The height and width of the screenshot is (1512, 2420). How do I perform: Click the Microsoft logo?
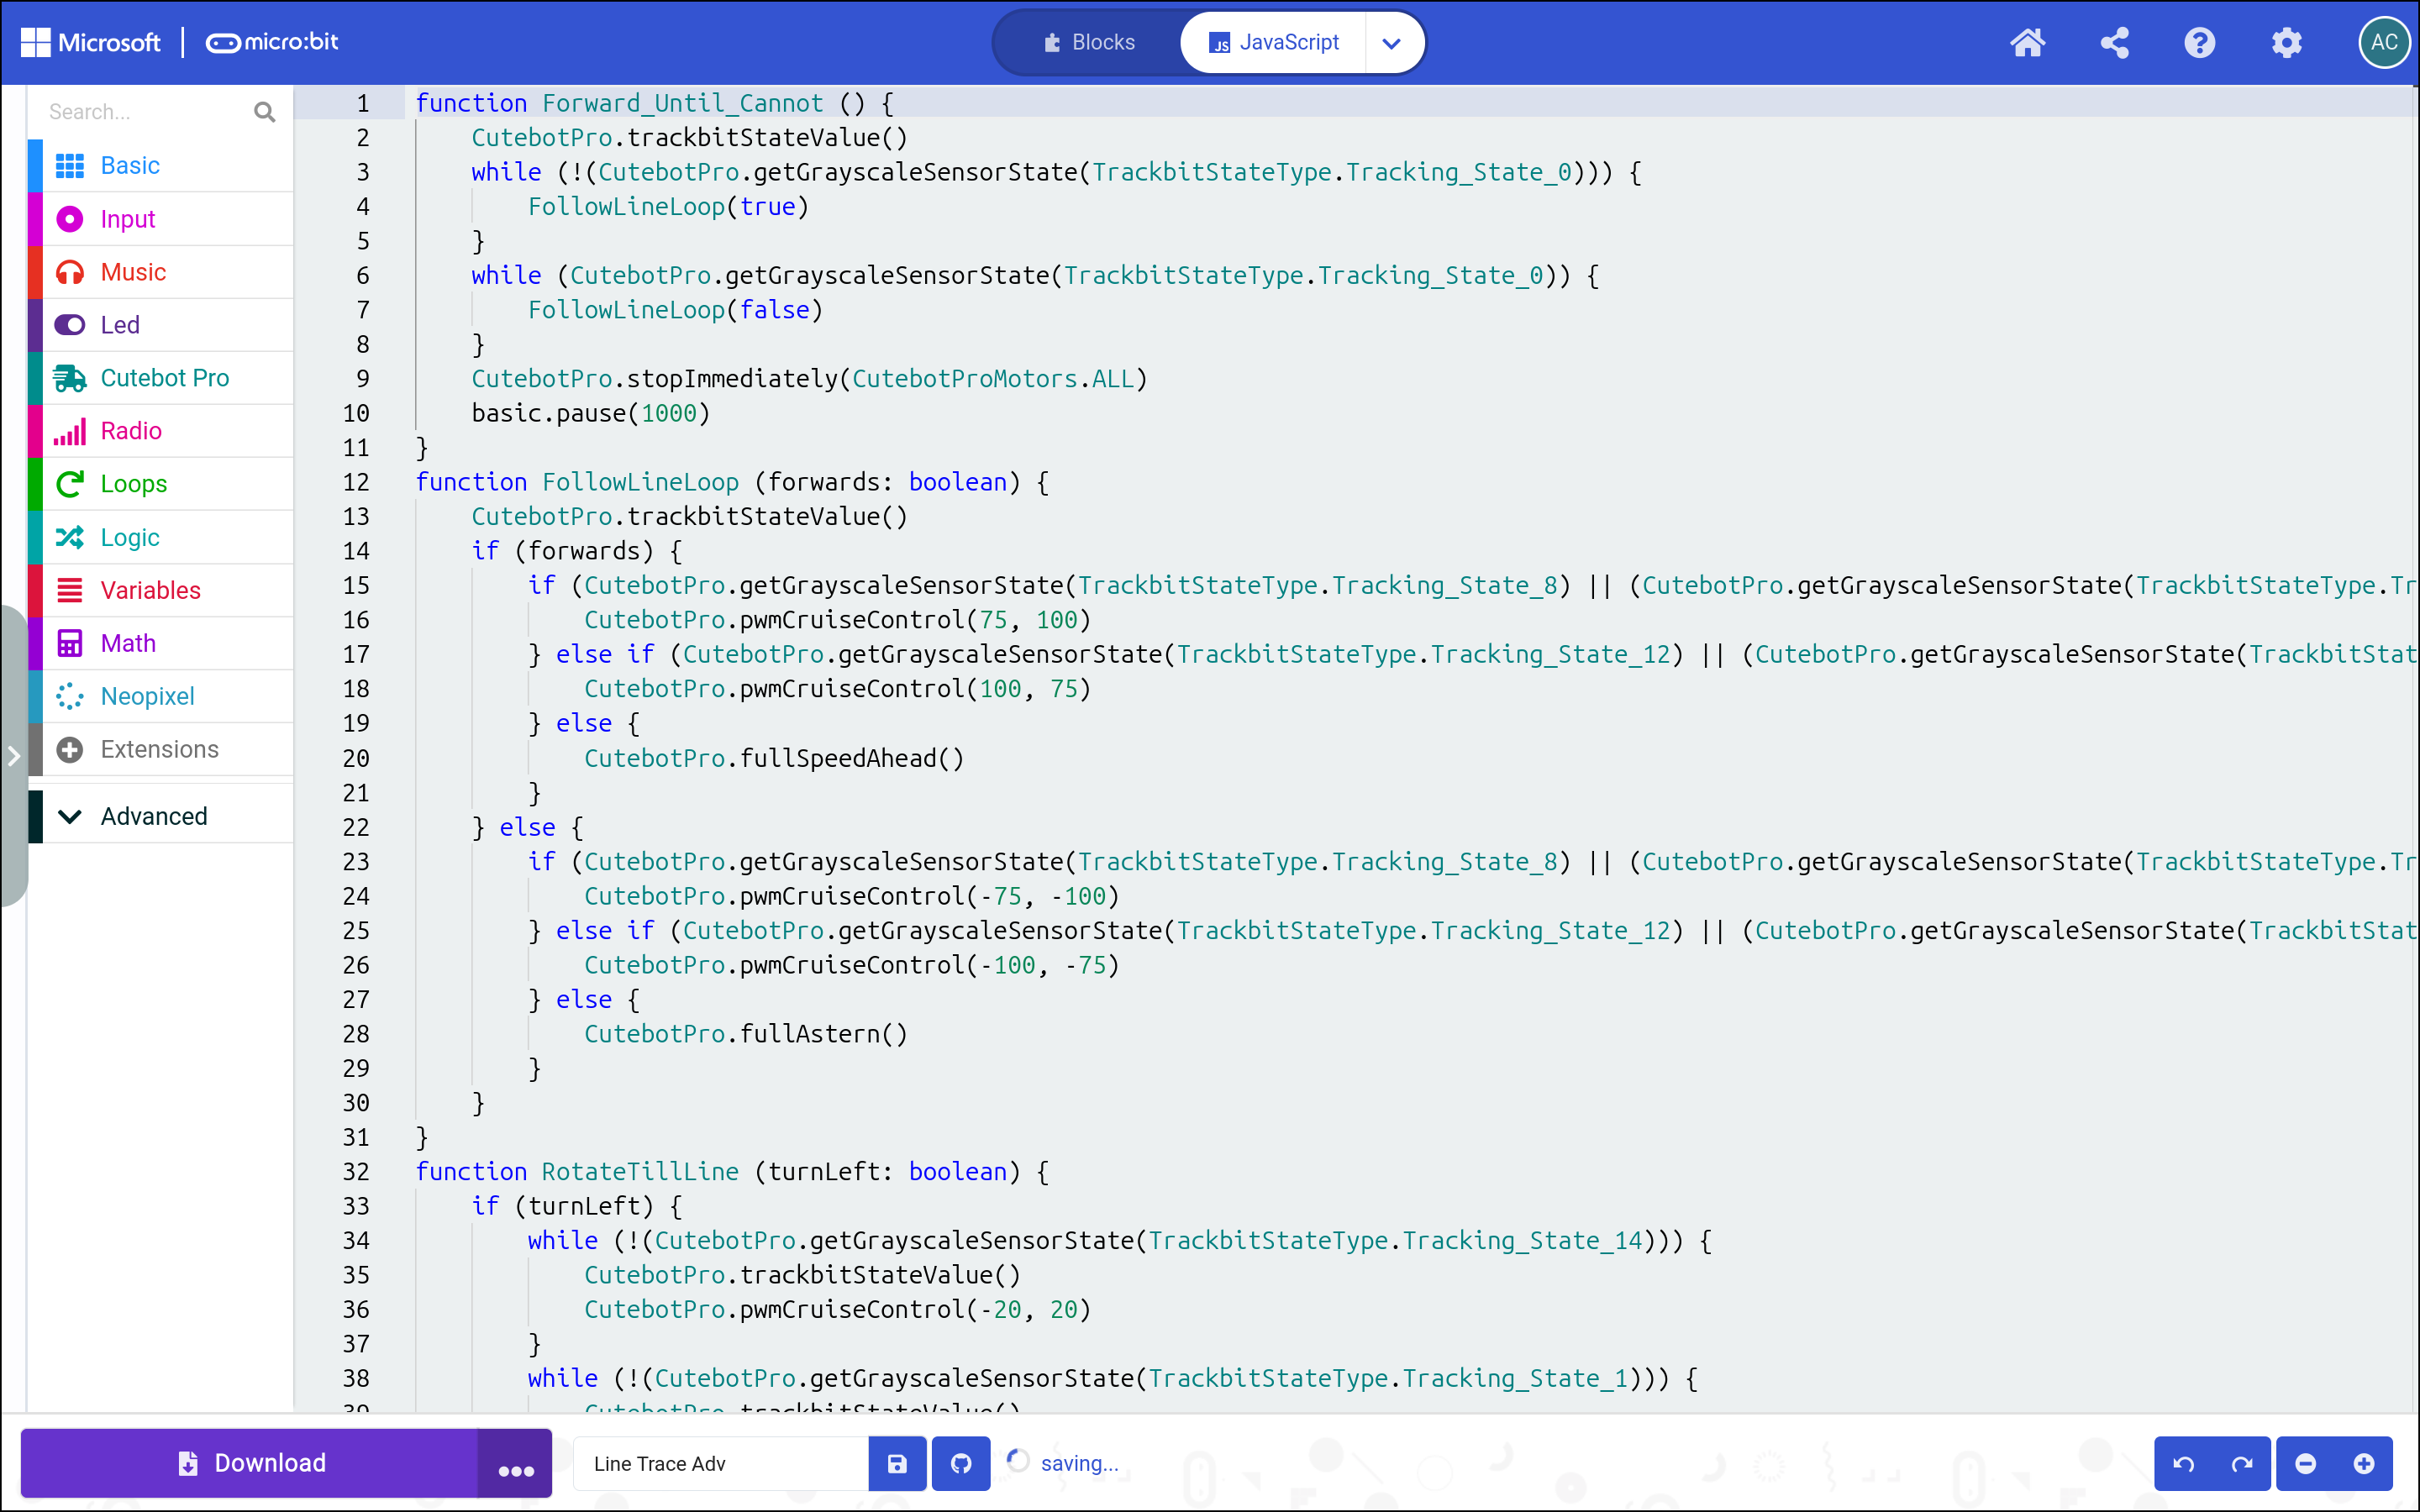(x=90, y=42)
